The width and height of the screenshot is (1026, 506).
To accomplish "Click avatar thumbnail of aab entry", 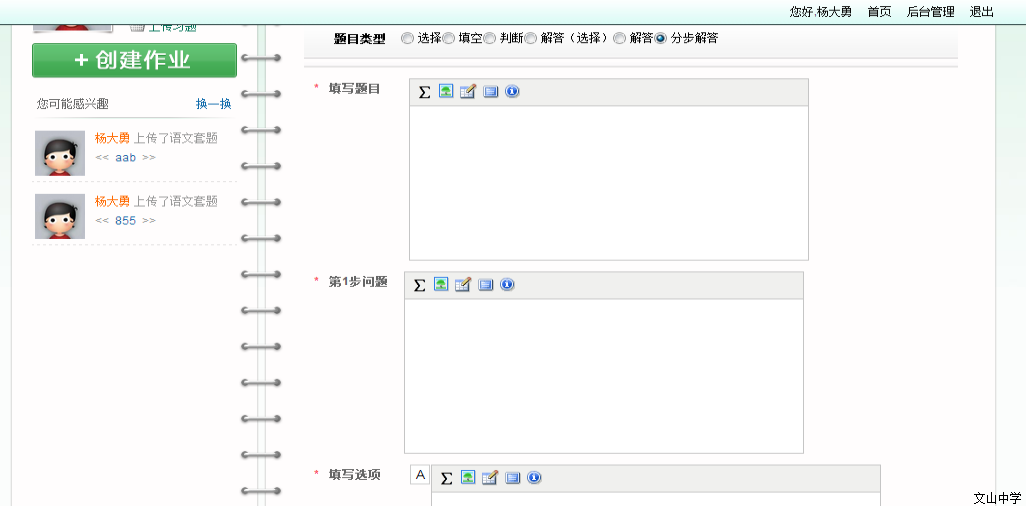I will 60,153.
